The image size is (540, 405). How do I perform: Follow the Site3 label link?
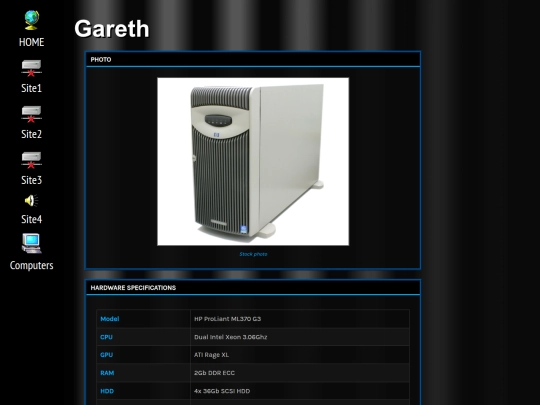31,180
